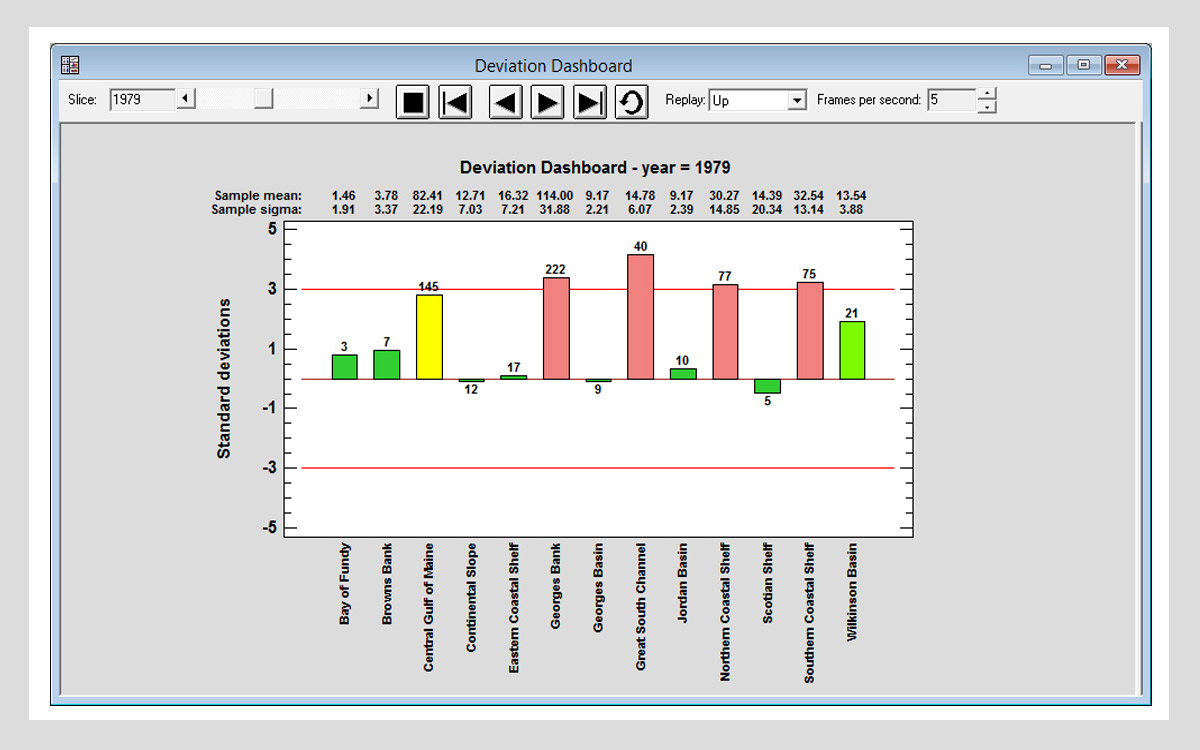This screenshot has height=750, width=1200.
Task: Select the Wilkinson Basin green bar
Action: (851, 350)
